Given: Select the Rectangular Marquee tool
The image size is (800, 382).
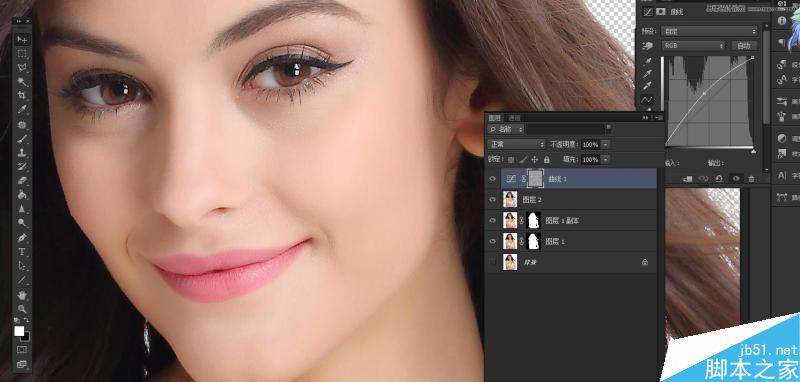Looking at the screenshot, I should click(x=22, y=54).
